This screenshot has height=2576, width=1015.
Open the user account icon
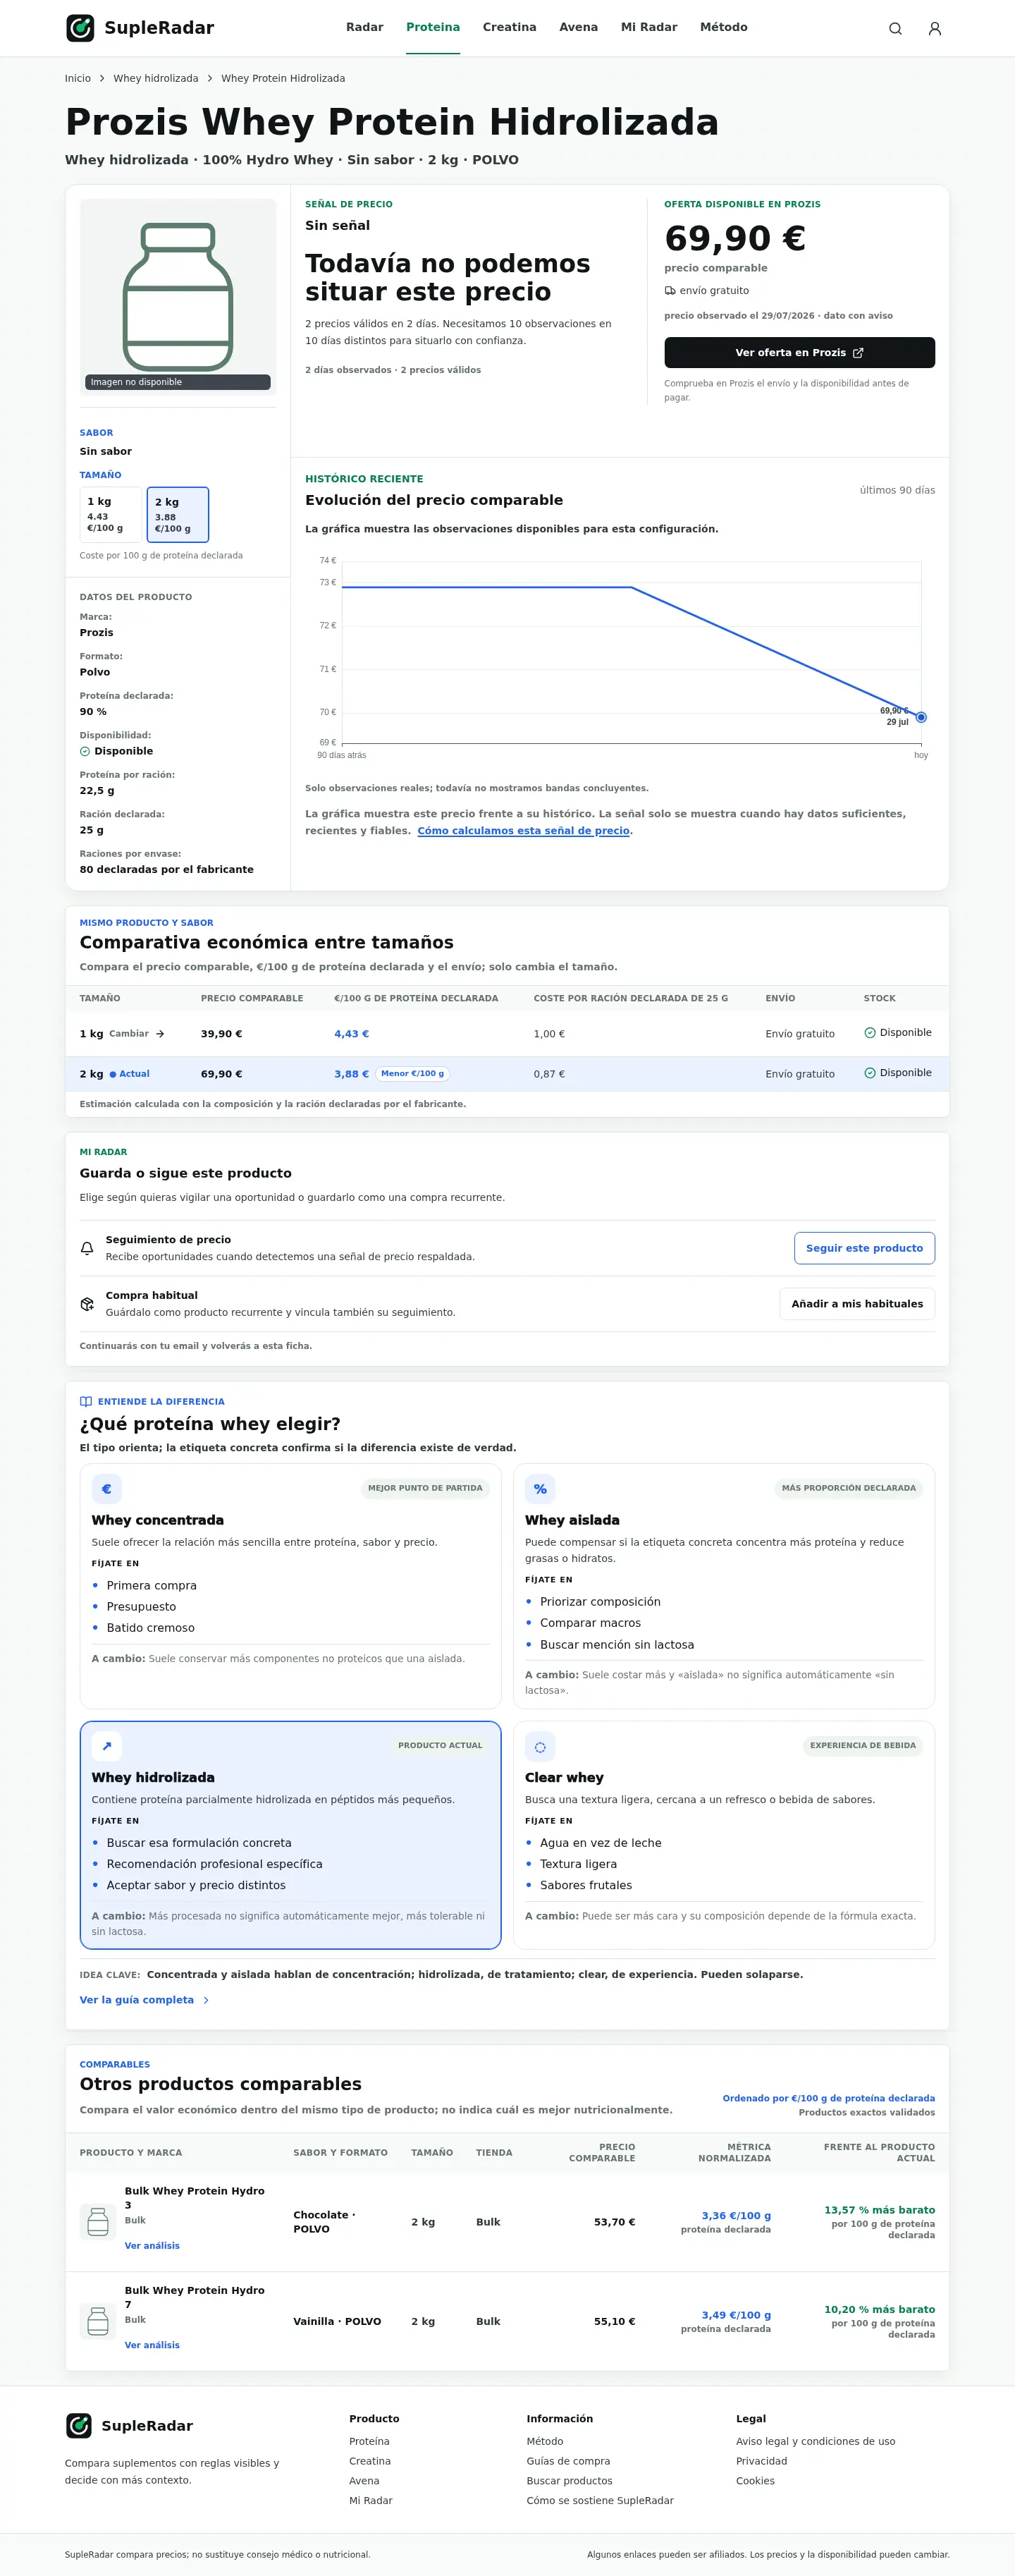pyautogui.click(x=935, y=28)
